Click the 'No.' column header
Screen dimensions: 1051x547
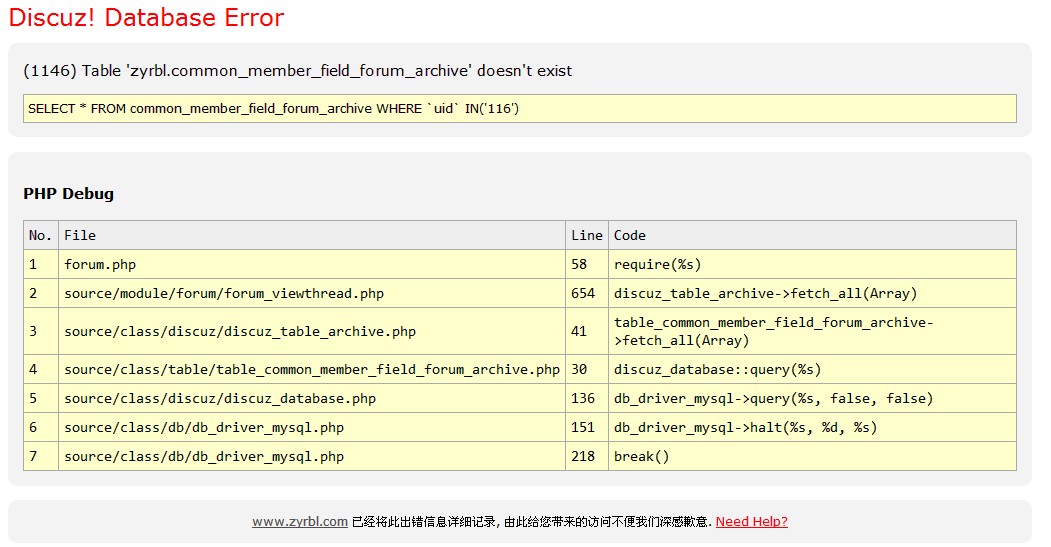[x=41, y=235]
